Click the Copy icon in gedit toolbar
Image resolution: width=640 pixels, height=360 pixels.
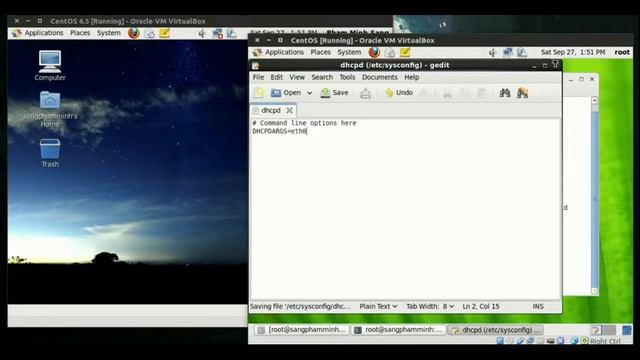pyautogui.click(x=464, y=93)
